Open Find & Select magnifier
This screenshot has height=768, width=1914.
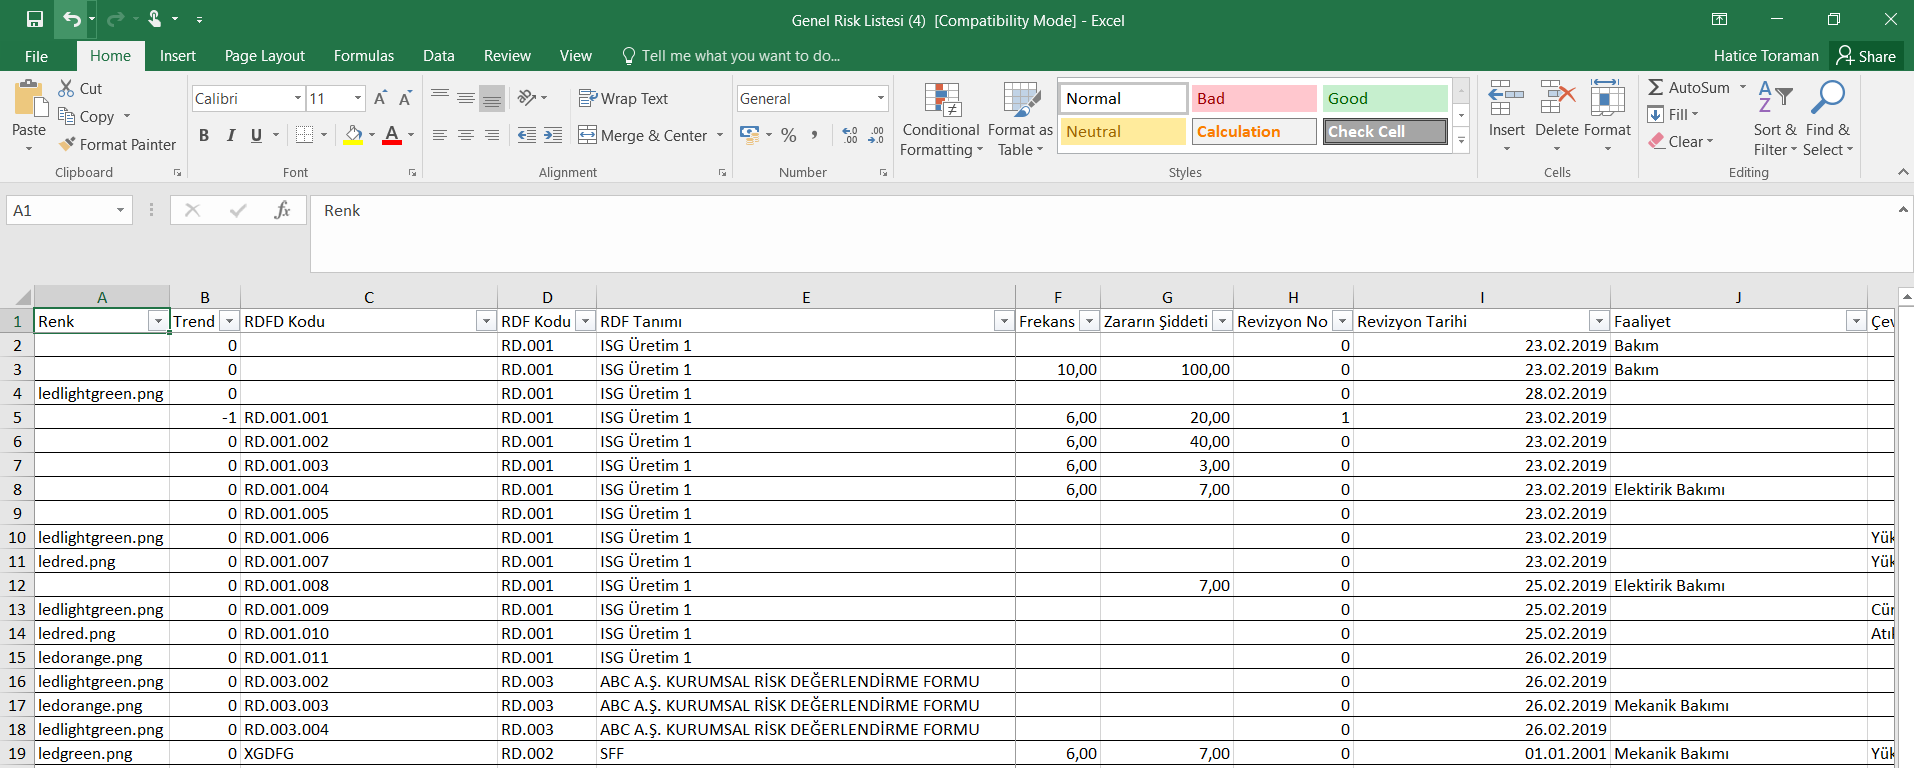point(1828,98)
